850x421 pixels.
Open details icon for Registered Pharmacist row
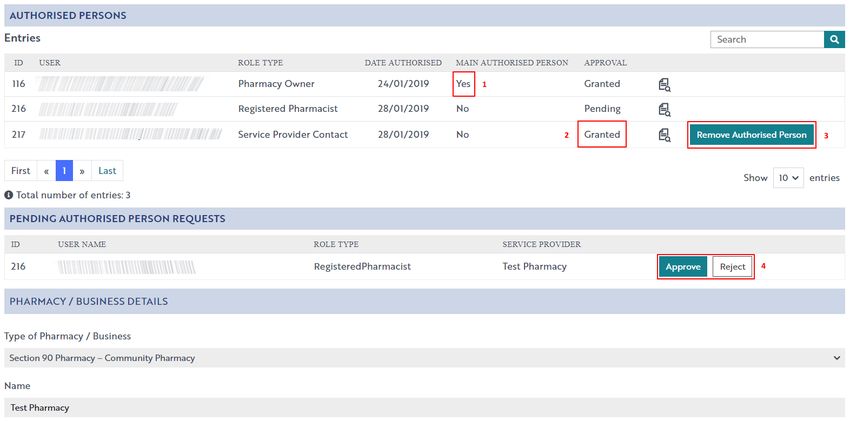click(665, 109)
